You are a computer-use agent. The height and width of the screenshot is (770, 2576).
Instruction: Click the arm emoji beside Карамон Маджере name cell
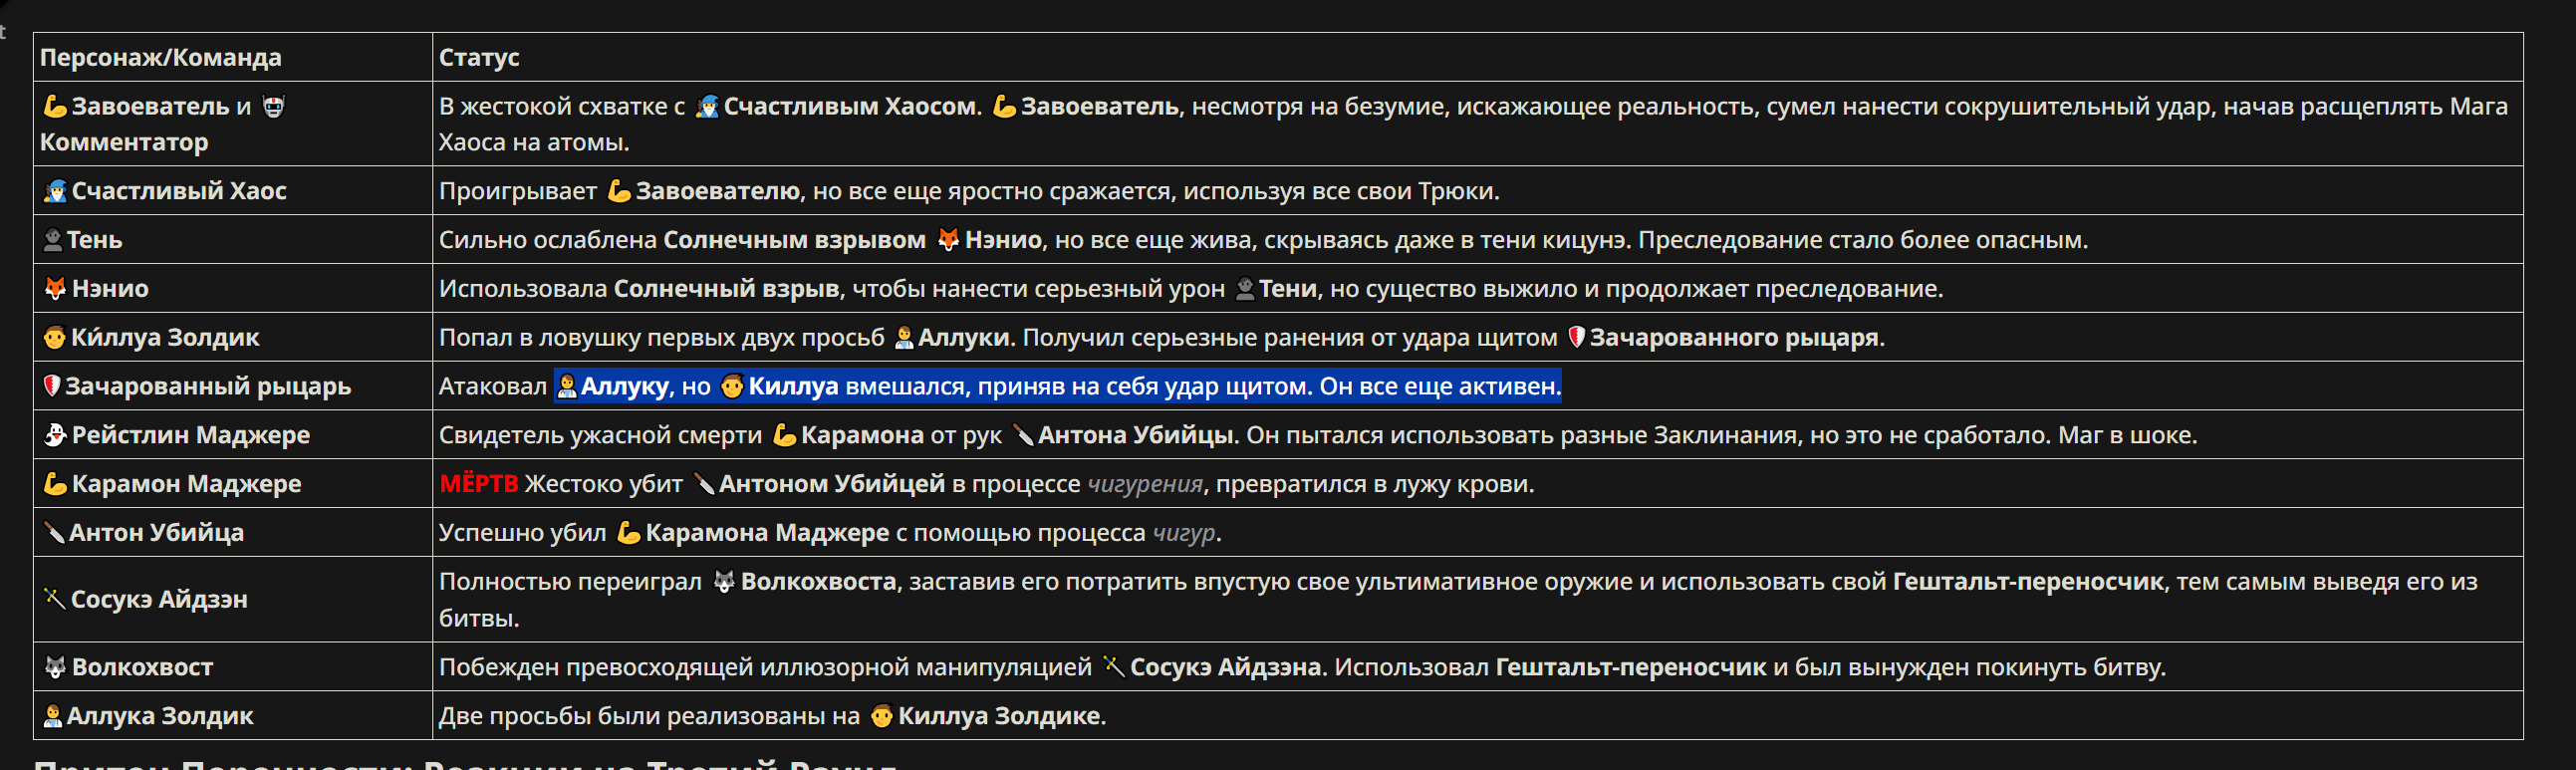[55, 484]
